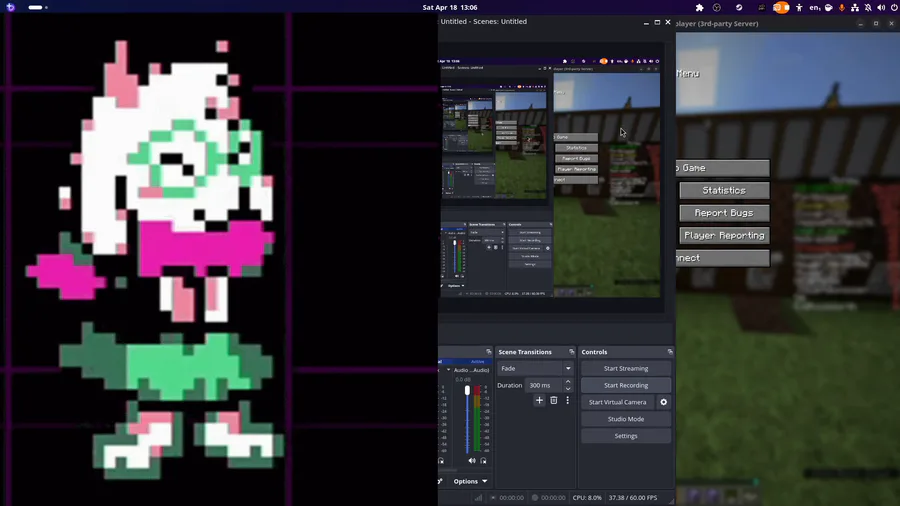
Task: Open the accessibility menu icon
Action: tap(799, 7)
